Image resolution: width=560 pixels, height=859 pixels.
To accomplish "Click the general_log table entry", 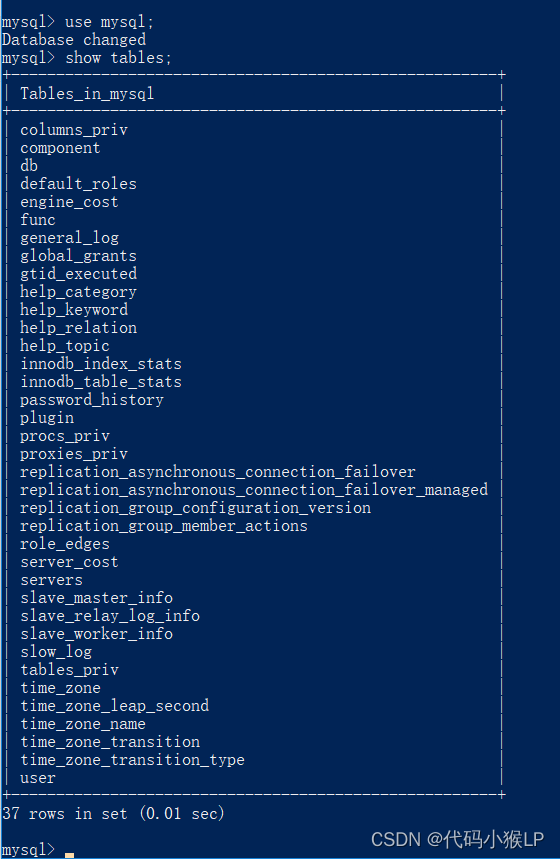I will 70,238.
